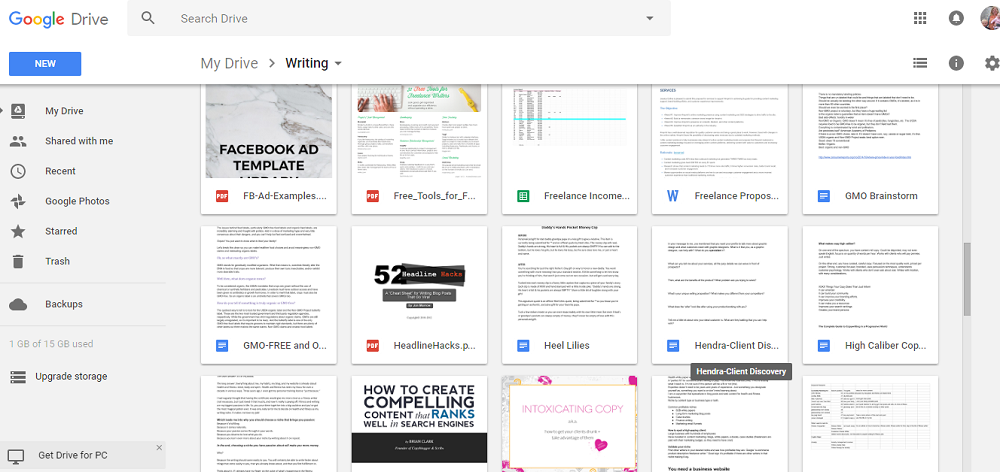Click Docs icon of GMO Brainstorm
This screenshot has width=1000, height=472.
(823, 196)
